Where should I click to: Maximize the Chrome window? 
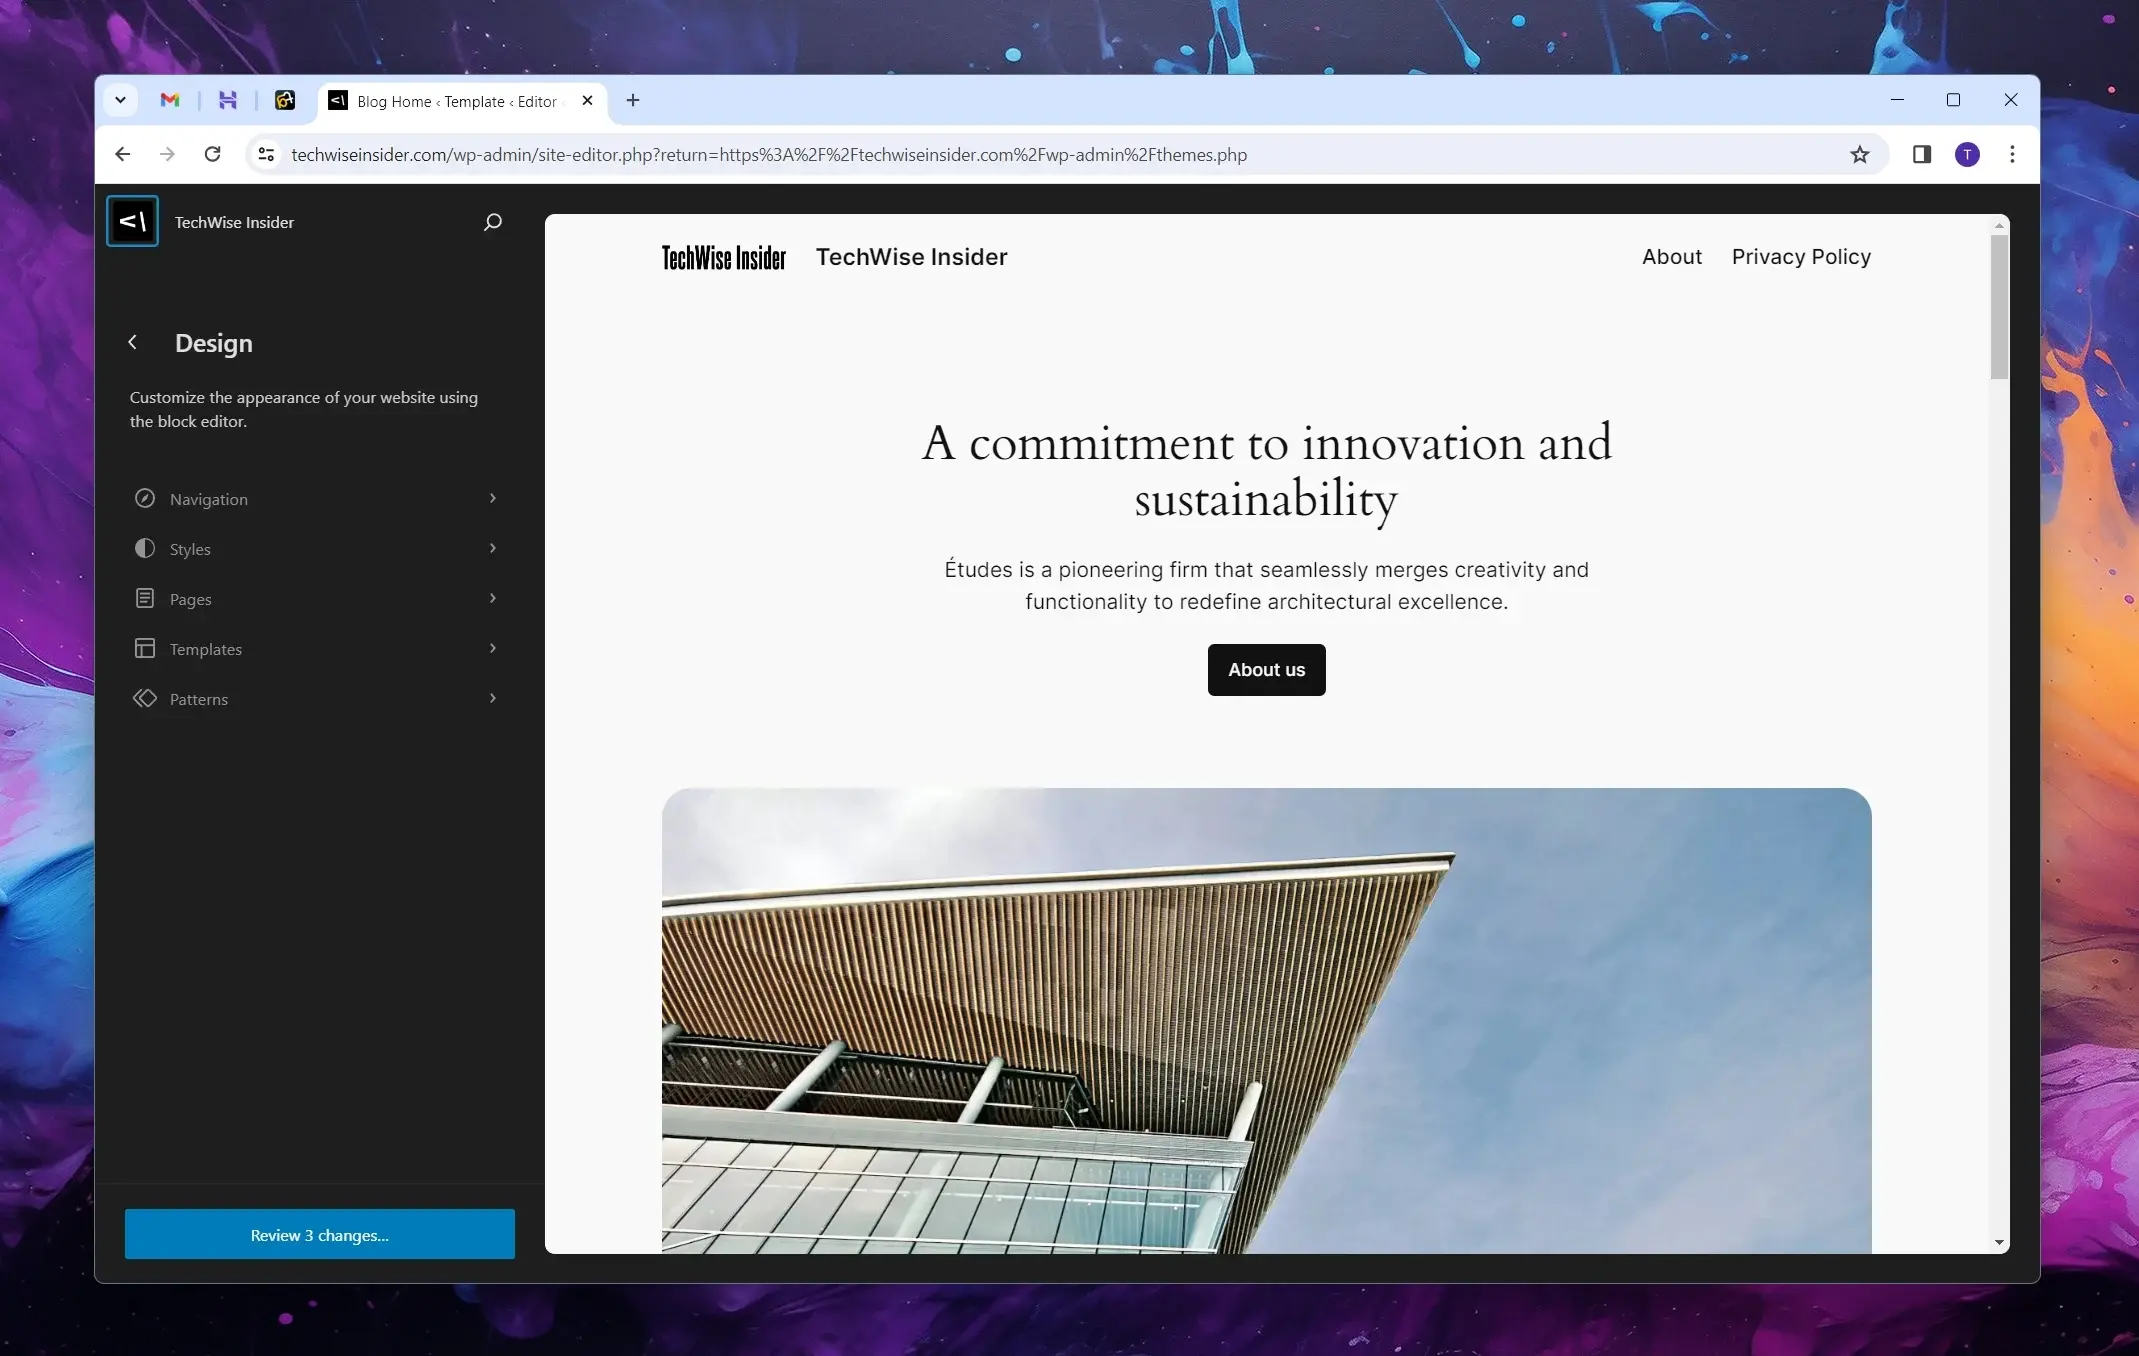(x=1953, y=100)
